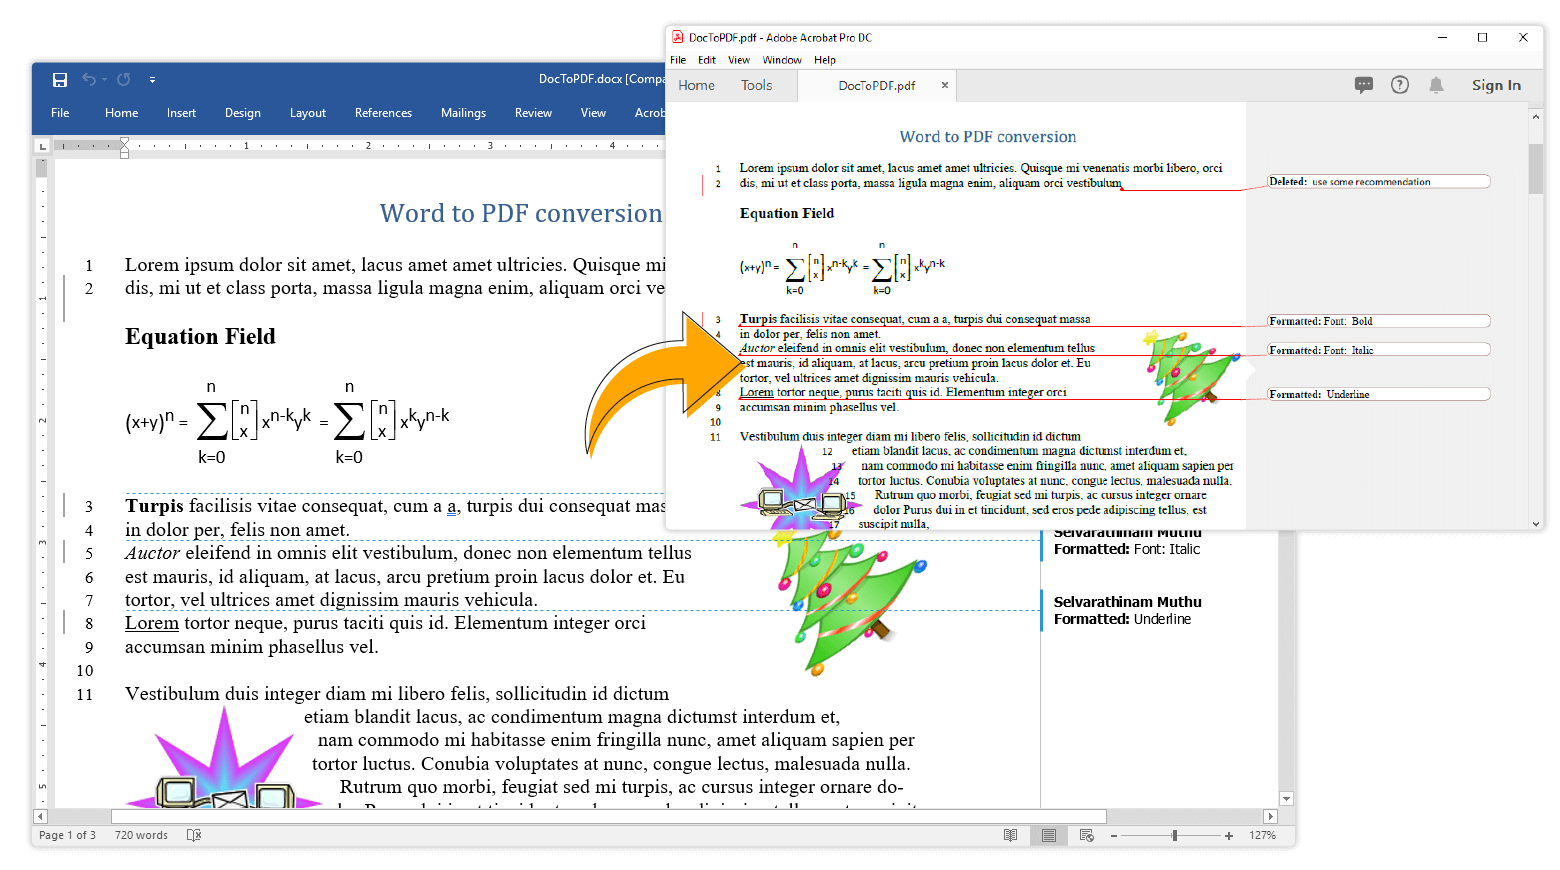The height and width of the screenshot is (870, 1560).
Task: Switch to Read Mode view
Action: [x=1010, y=835]
